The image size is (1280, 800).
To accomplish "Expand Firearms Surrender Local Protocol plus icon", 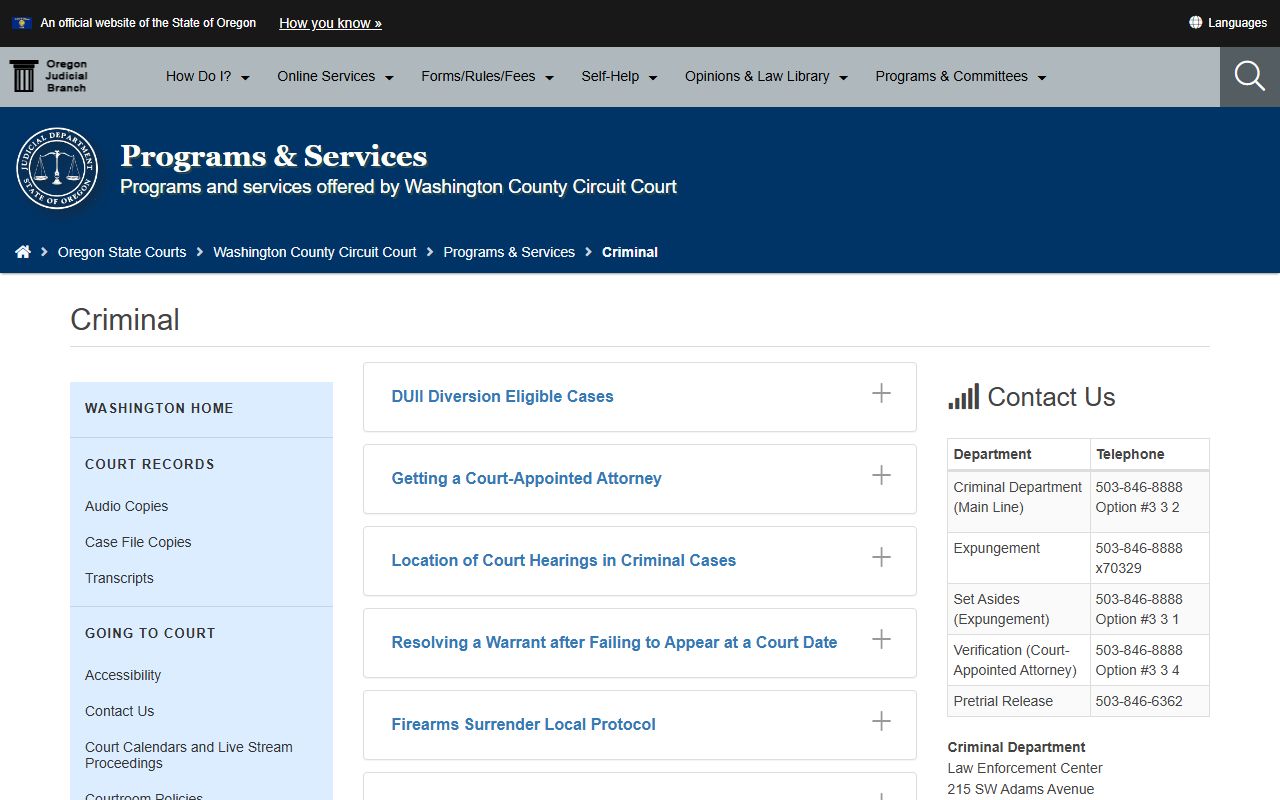I will pyautogui.click(x=881, y=721).
